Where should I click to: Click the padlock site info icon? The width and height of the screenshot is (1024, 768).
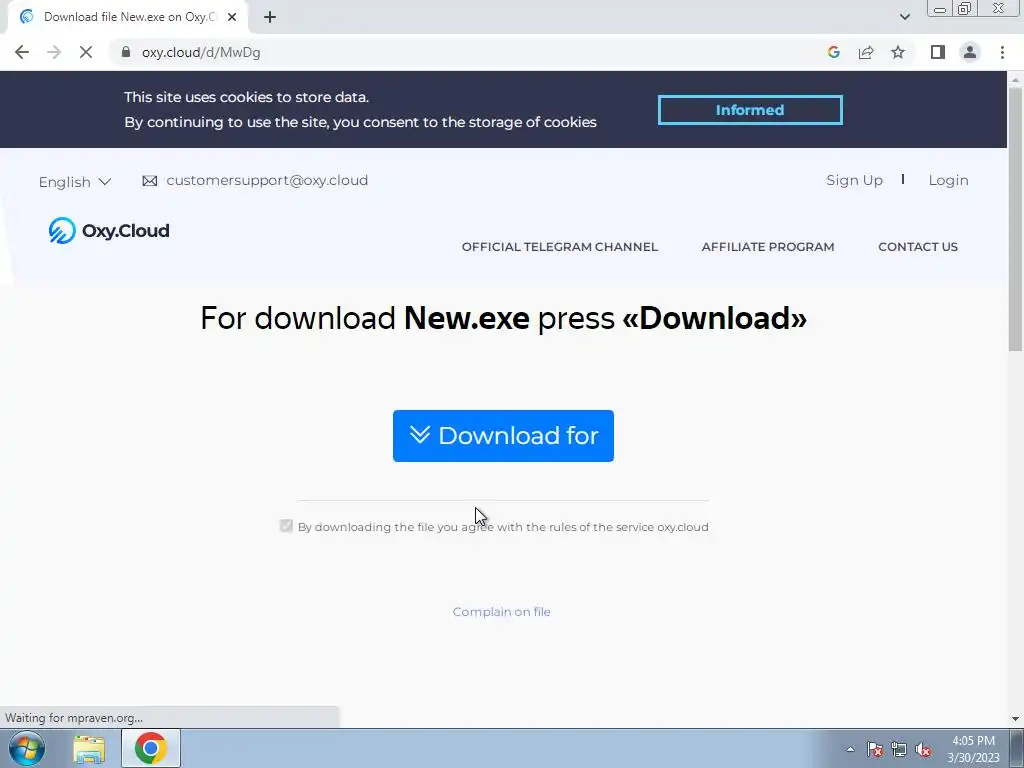pyautogui.click(x=126, y=52)
